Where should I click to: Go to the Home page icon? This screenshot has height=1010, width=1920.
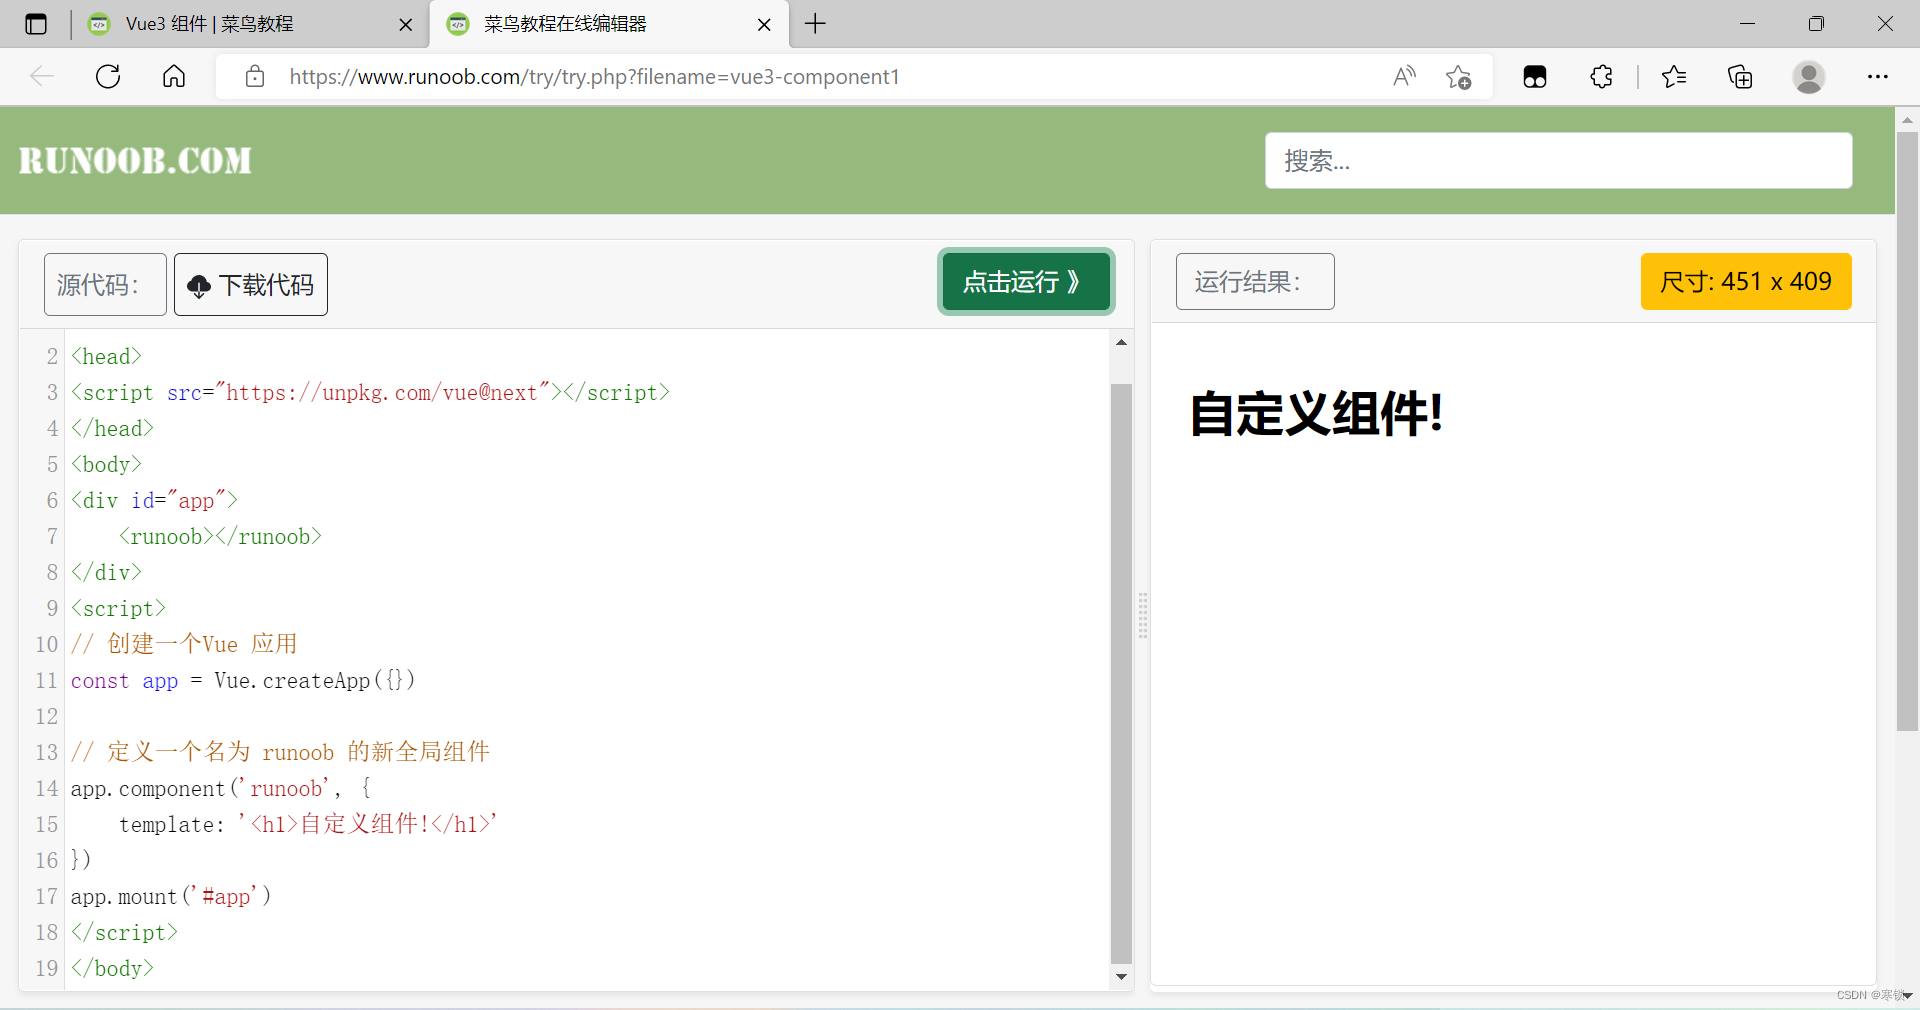pos(174,76)
